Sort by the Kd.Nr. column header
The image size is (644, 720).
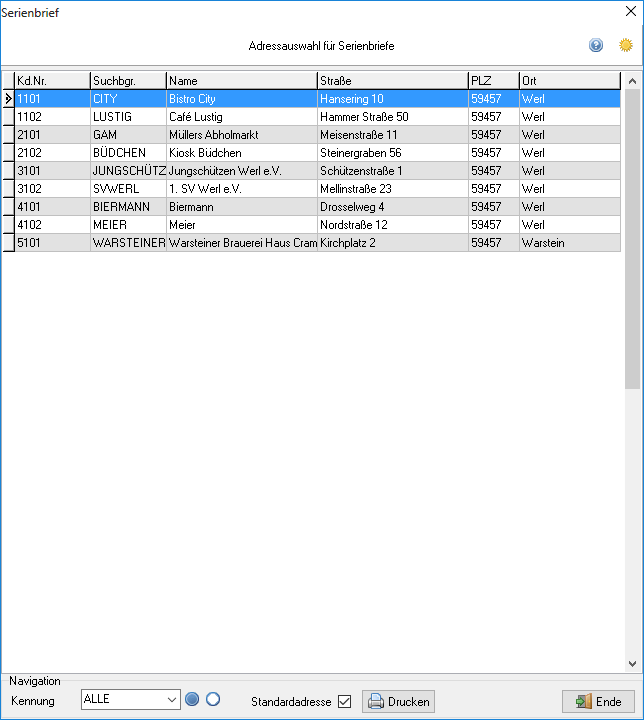52,81
